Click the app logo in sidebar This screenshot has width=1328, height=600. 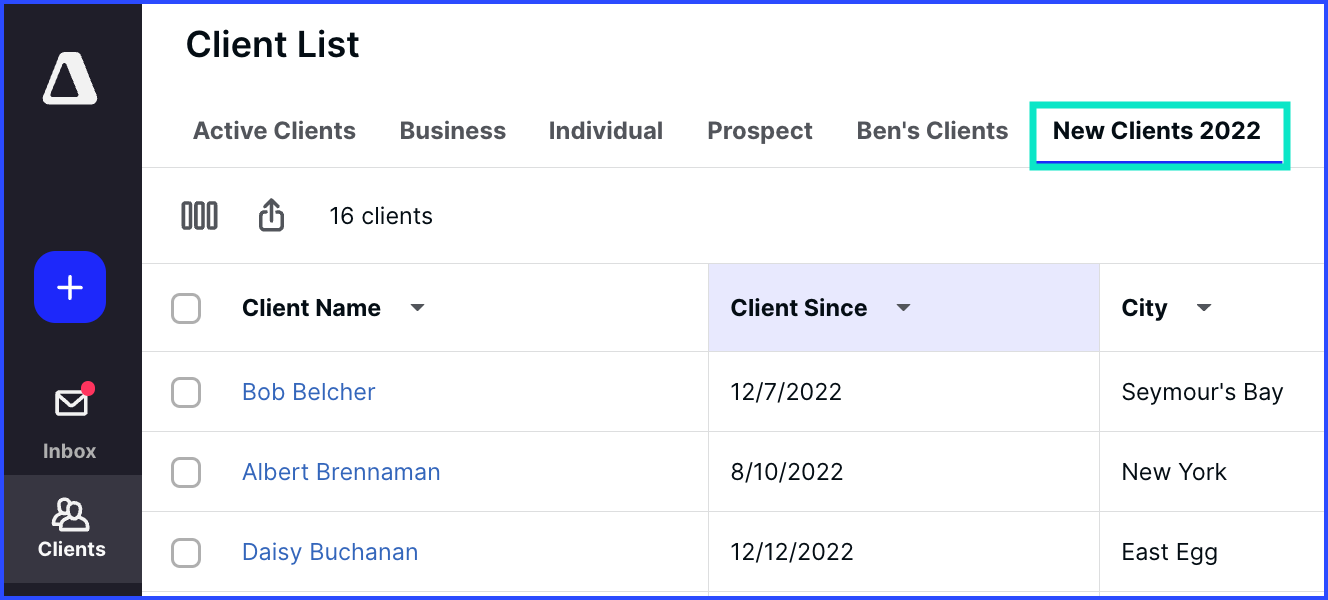pos(70,78)
